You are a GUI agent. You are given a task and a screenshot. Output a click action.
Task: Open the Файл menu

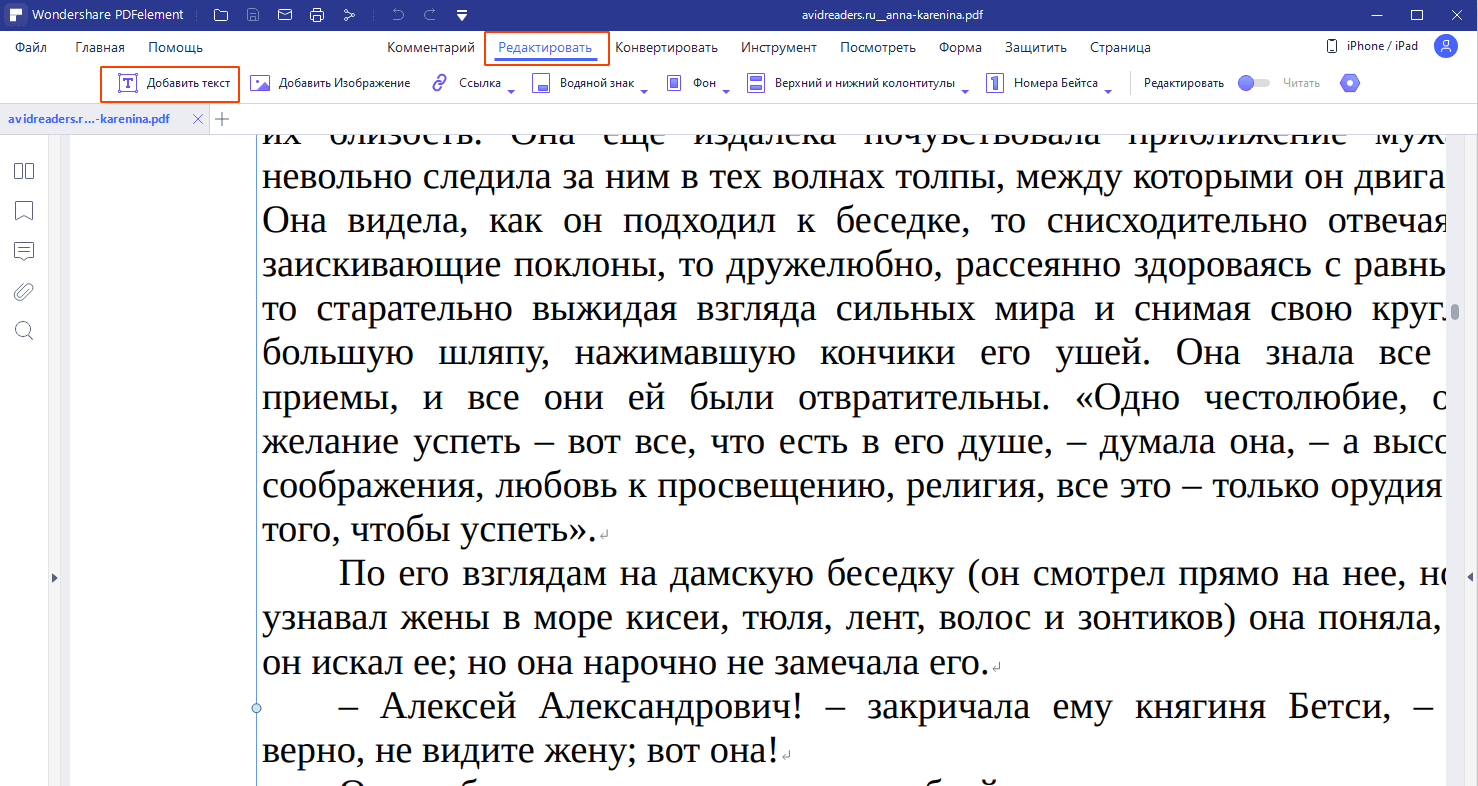31,47
